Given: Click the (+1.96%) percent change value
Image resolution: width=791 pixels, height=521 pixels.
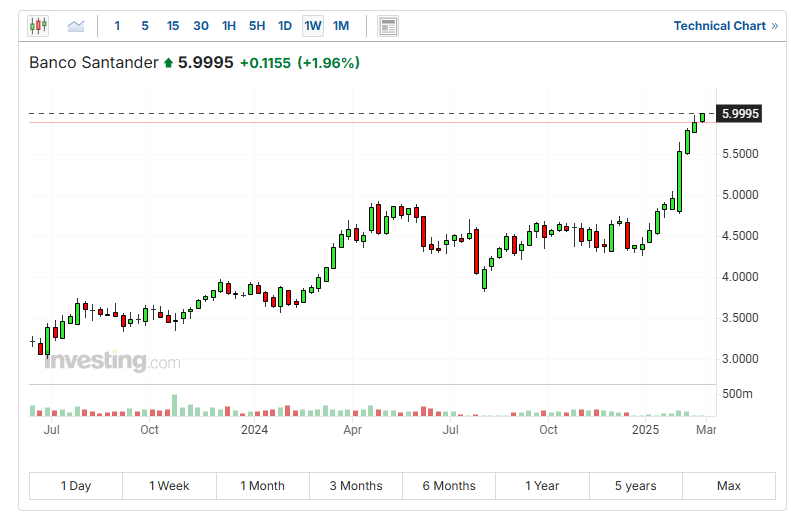Looking at the screenshot, I should (328, 63).
